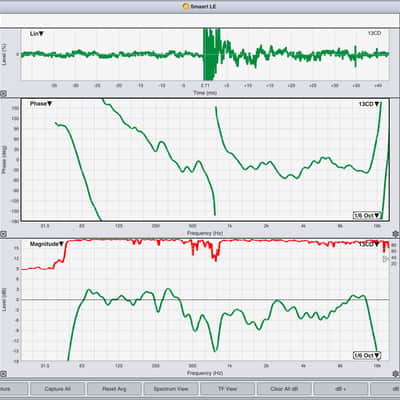Open the 13CD trace selector in phase plot
Viewport: 400px width, 400px height.
coord(369,104)
